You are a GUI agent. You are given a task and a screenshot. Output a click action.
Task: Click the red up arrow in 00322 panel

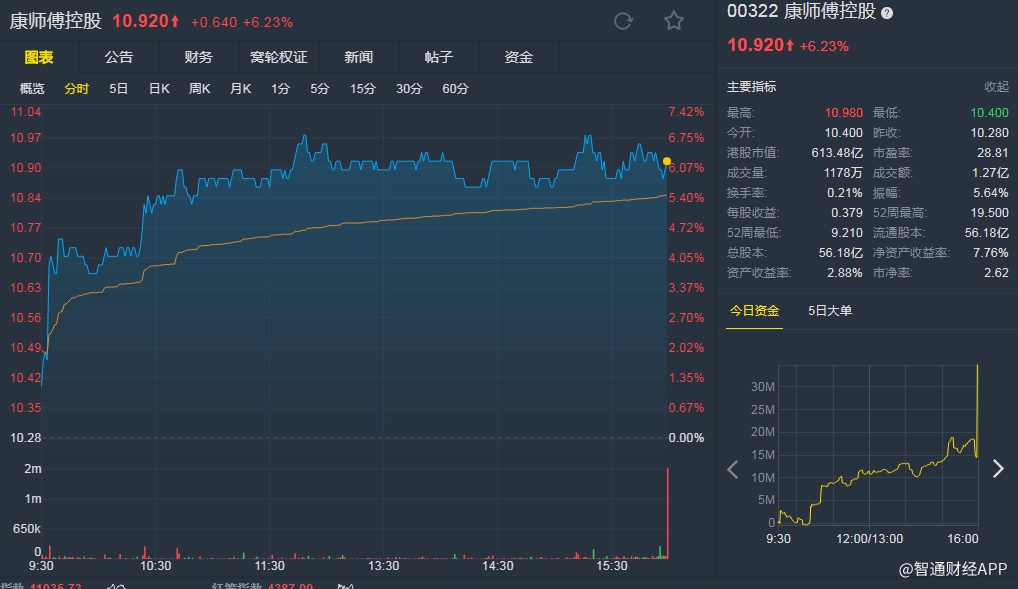point(790,45)
